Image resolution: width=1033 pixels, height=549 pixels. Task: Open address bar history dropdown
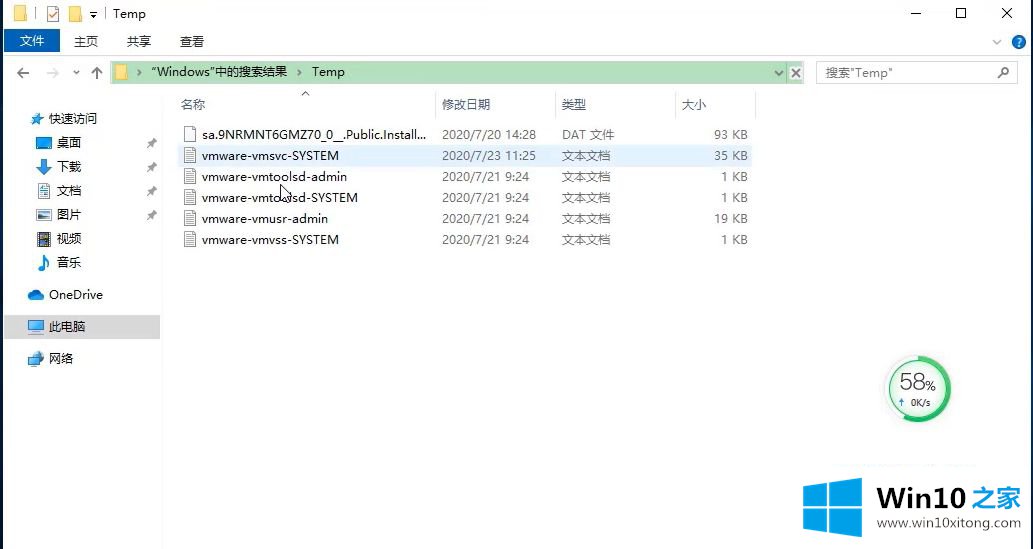click(x=779, y=73)
